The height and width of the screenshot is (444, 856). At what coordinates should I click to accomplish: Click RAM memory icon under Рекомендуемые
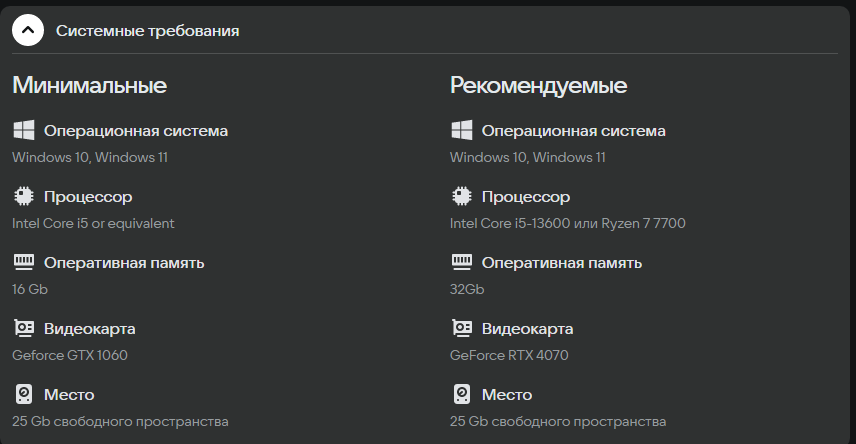461,262
